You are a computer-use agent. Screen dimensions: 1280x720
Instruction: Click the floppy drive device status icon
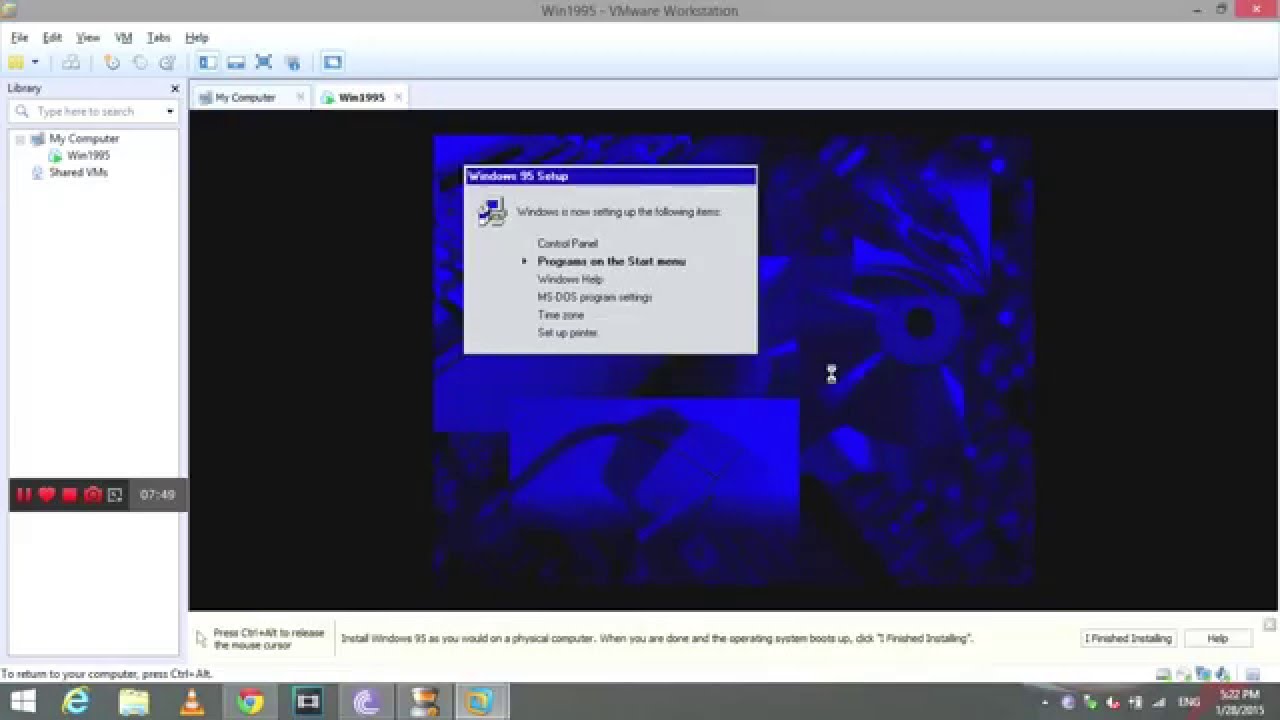pos(1184,675)
